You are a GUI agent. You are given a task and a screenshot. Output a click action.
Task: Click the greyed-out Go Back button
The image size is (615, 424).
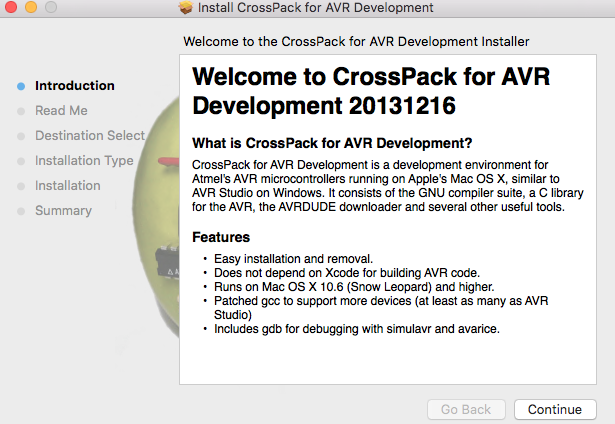click(x=466, y=409)
